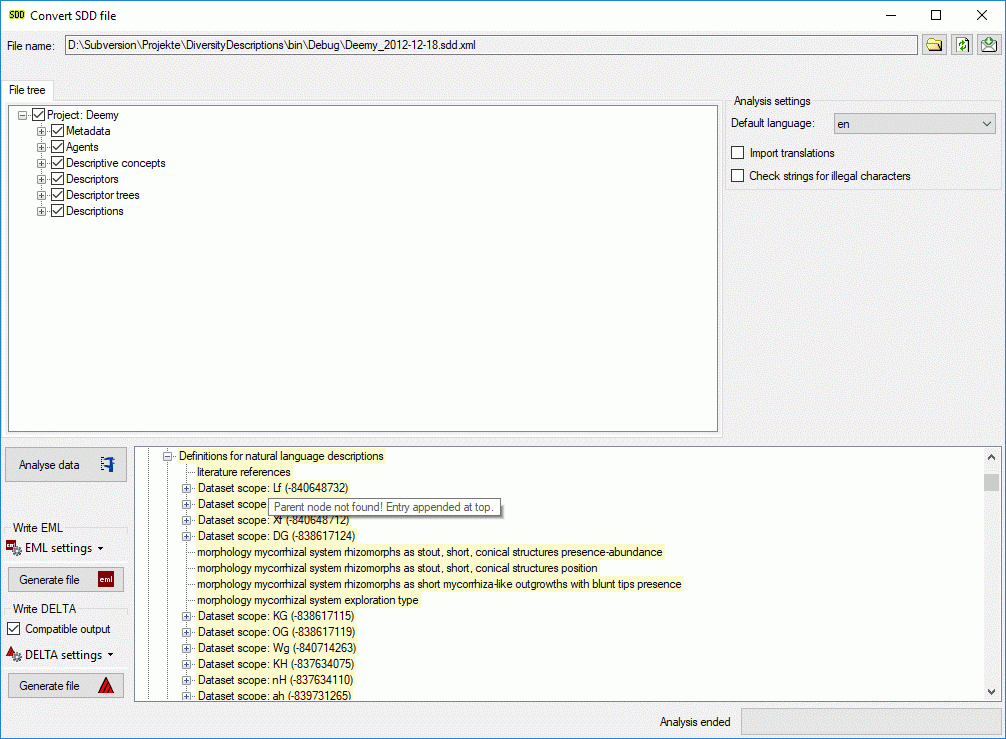Click the EML settings gear icon
Screen dimensions: 1006x739
[14, 548]
